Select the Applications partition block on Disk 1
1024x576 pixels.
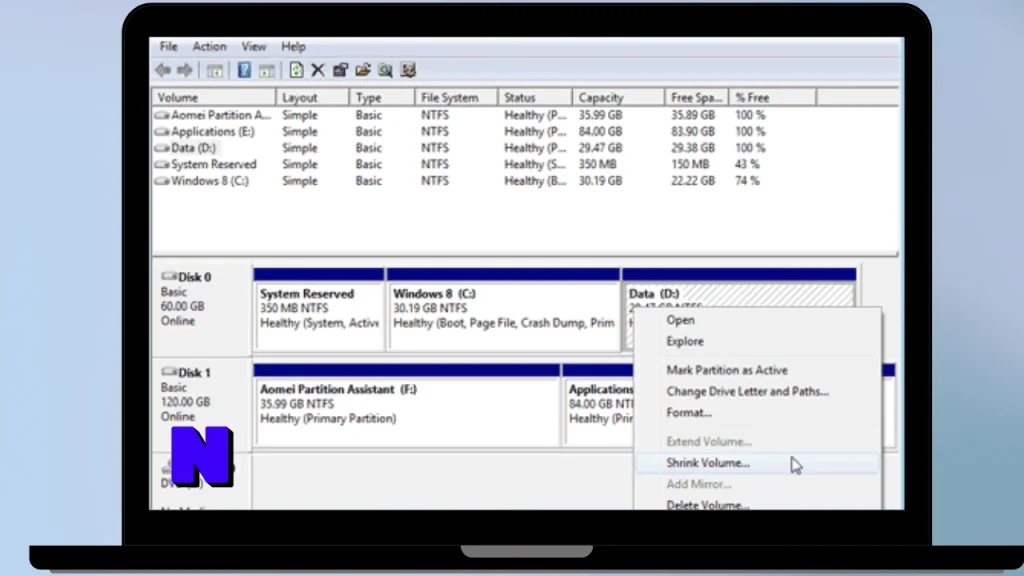[598, 405]
